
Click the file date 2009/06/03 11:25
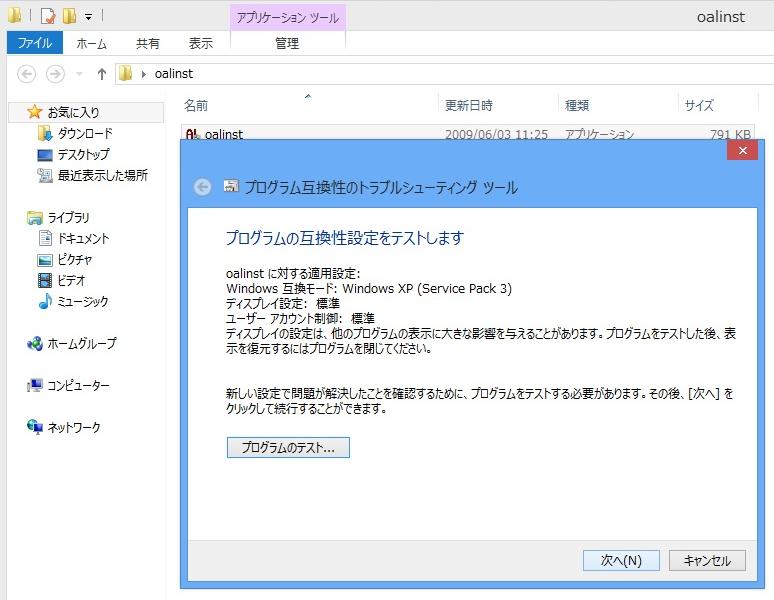click(x=497, y=134)
